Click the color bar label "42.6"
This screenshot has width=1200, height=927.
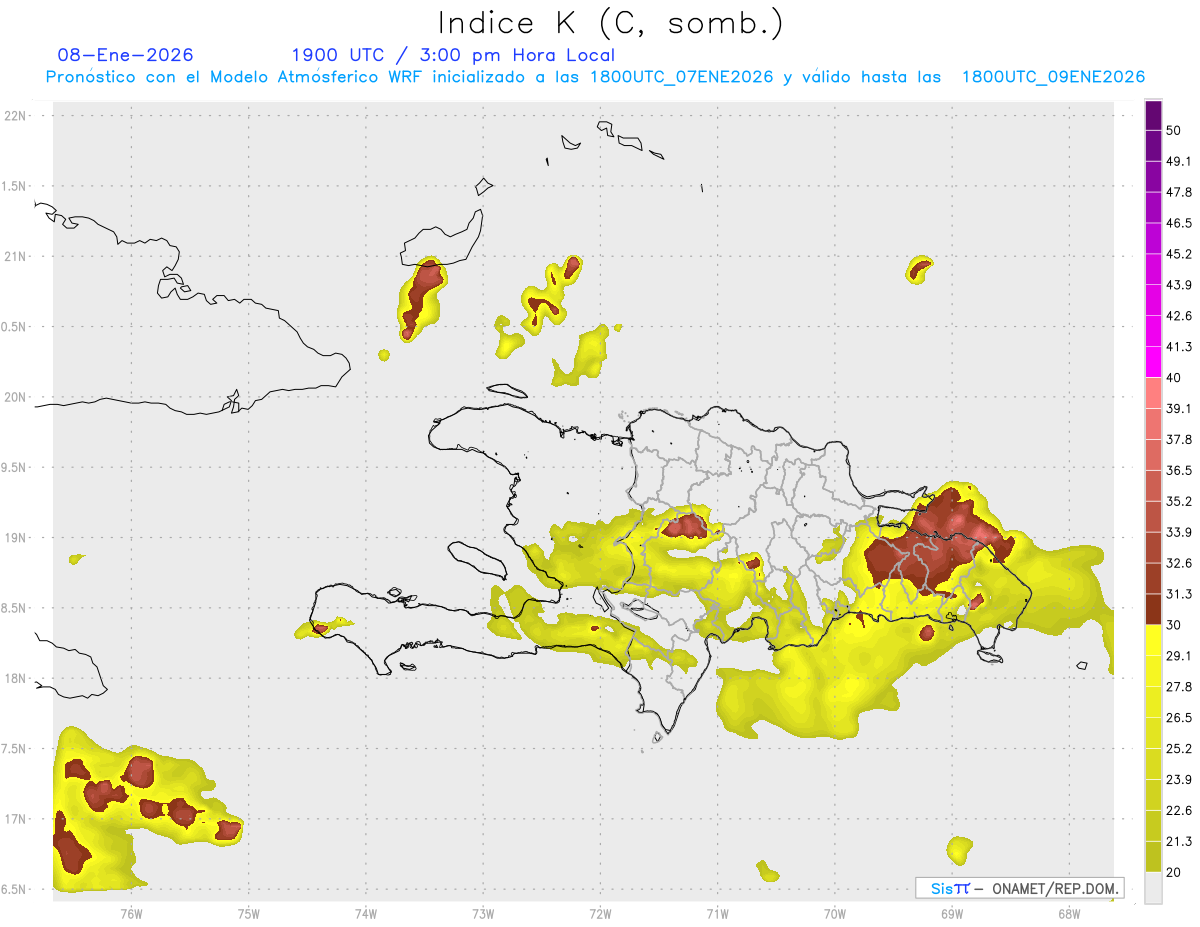(x=1179, y=316)
